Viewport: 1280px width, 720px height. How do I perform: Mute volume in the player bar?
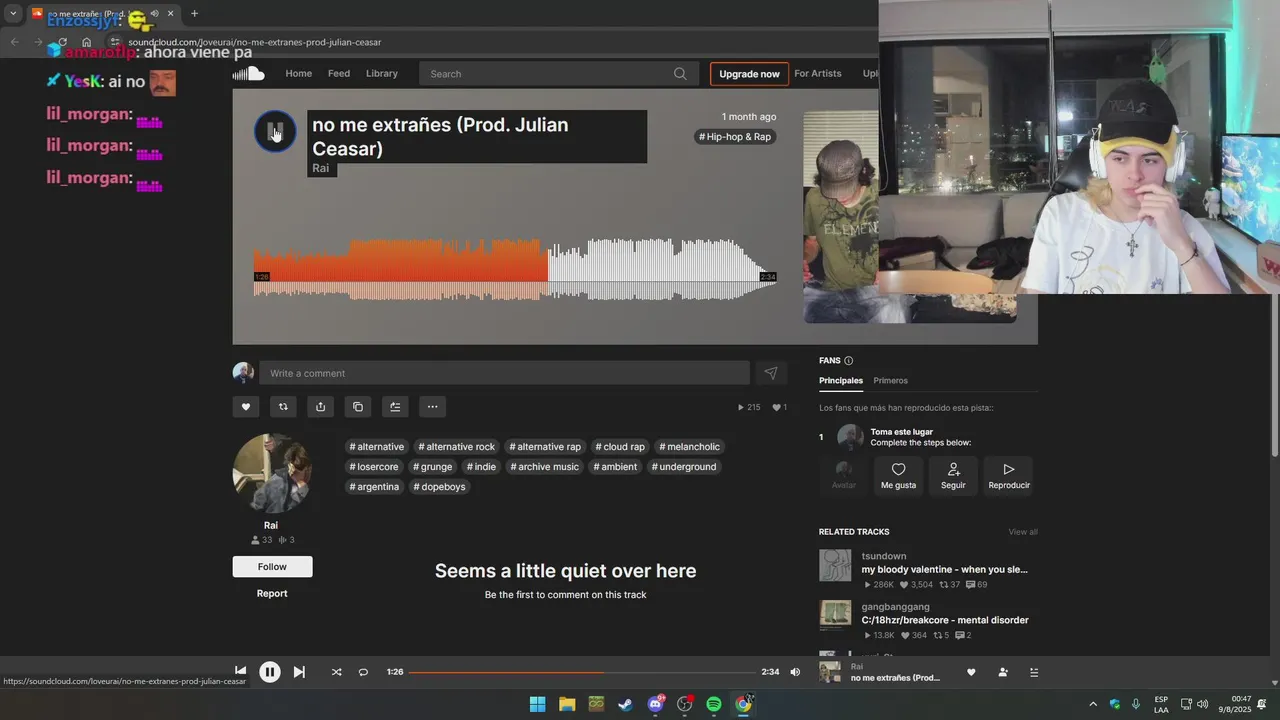click(795, 672)
